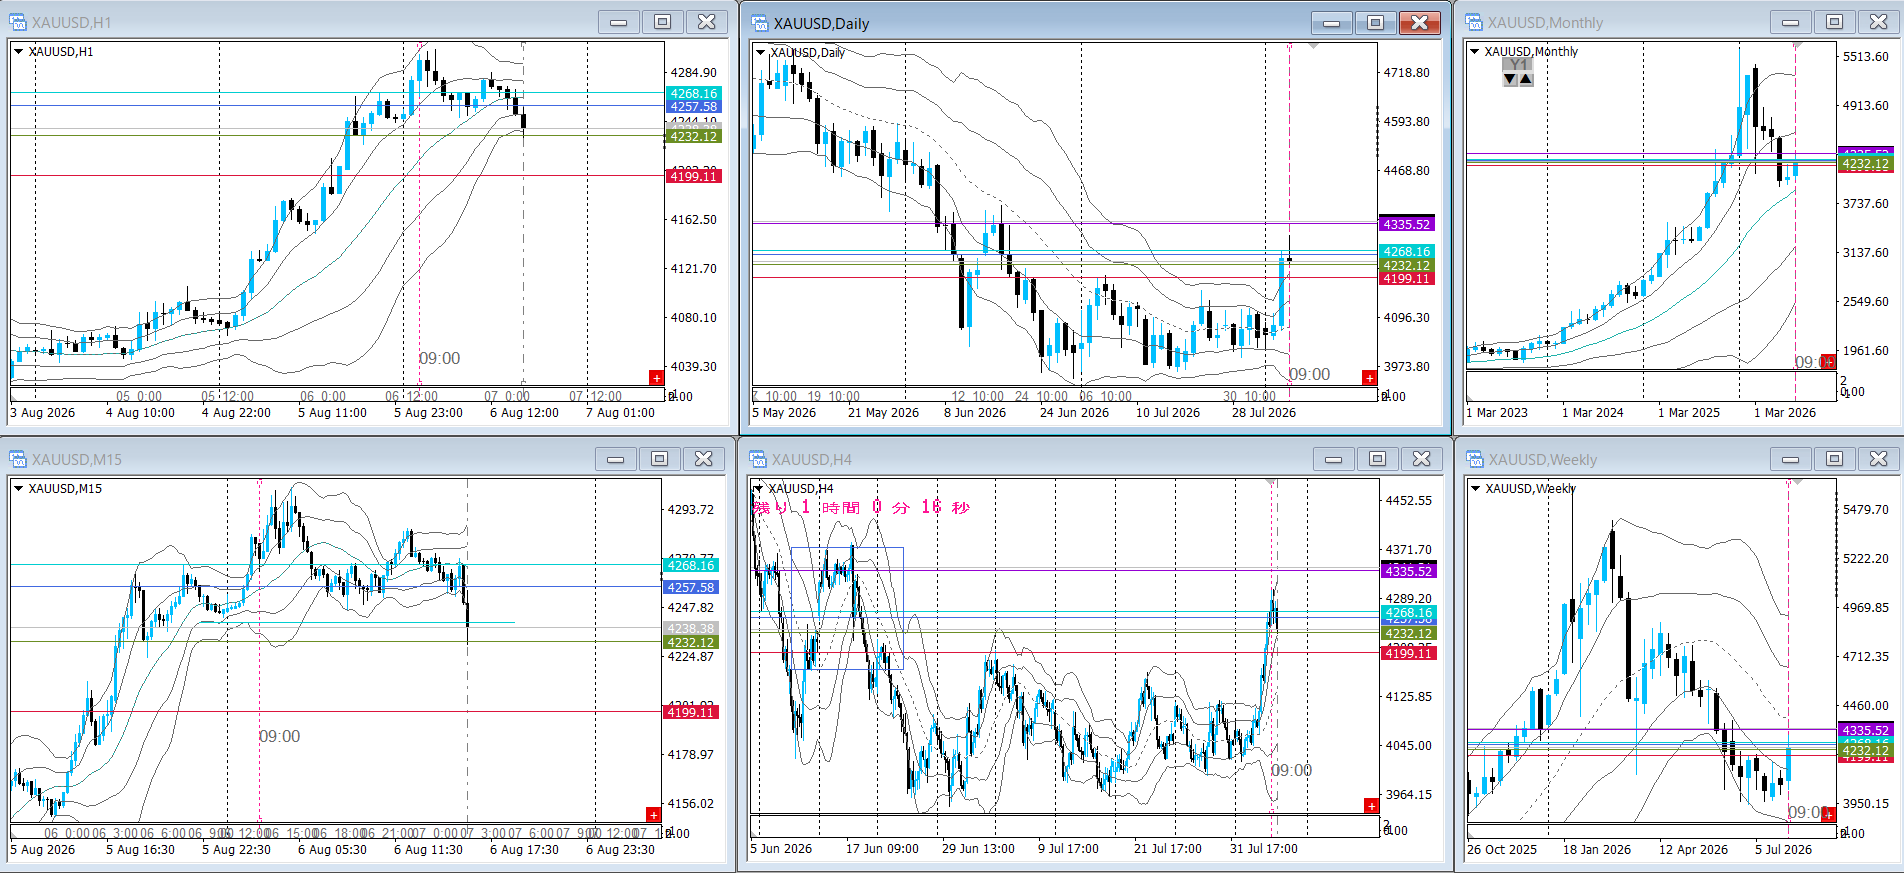Open the triangle menu beside XAUUSD,Weekly chart label
Image resolution: width=1904 pixels, height=873 pixels.
coord(1475,488)
